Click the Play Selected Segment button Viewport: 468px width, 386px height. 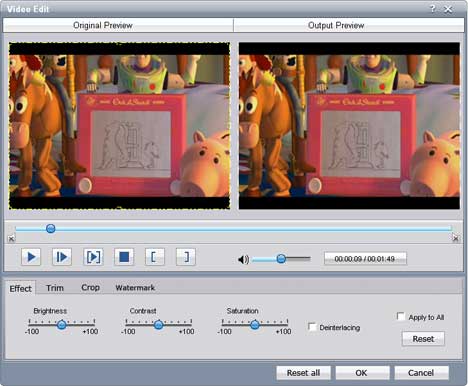click(93, 257)
